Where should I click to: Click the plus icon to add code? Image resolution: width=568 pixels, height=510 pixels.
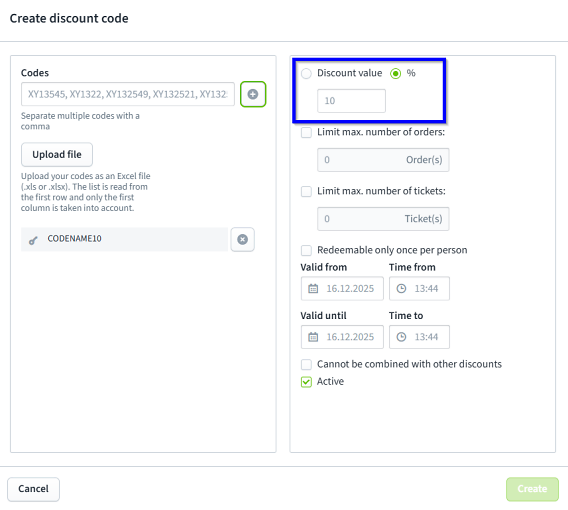pos(253,94)
